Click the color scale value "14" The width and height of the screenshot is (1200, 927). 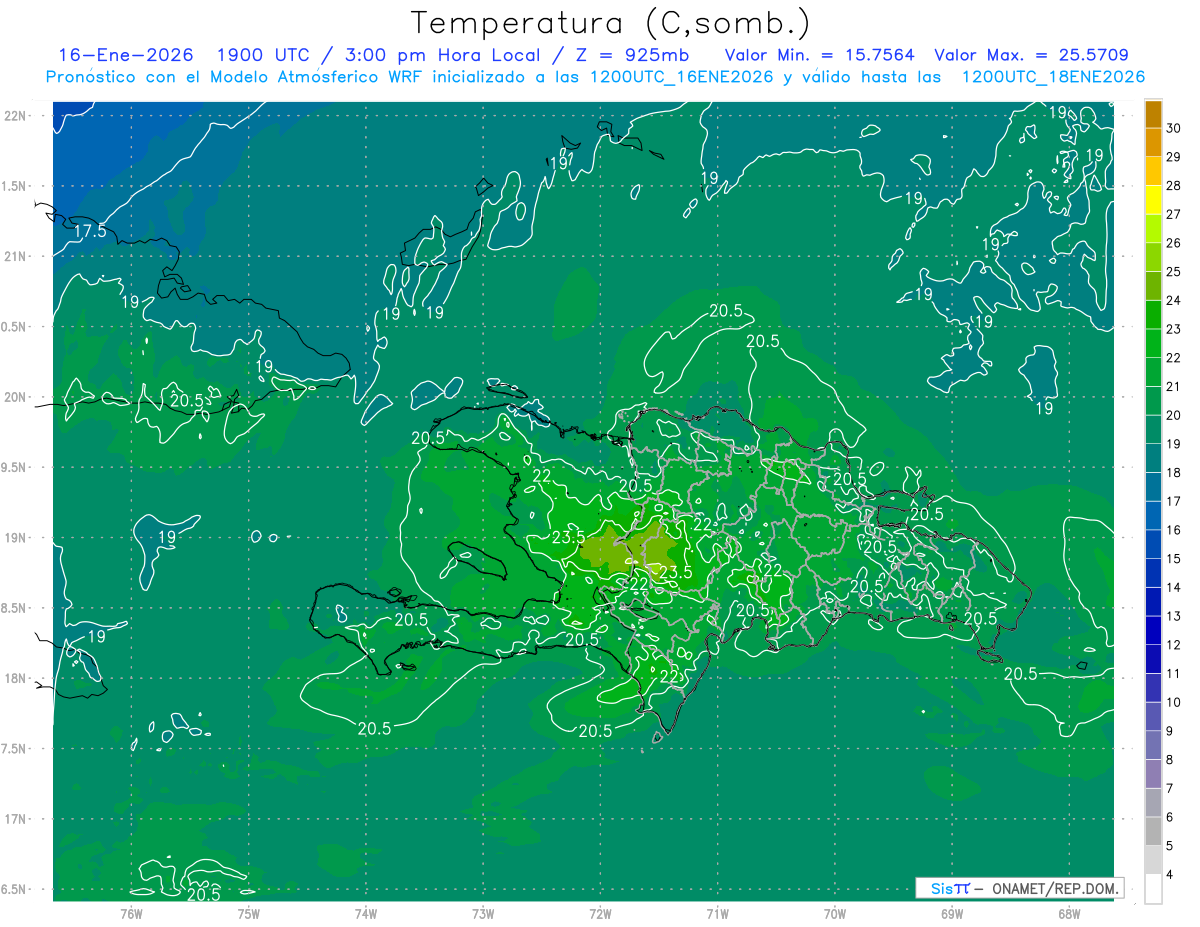click(1173, 587)
